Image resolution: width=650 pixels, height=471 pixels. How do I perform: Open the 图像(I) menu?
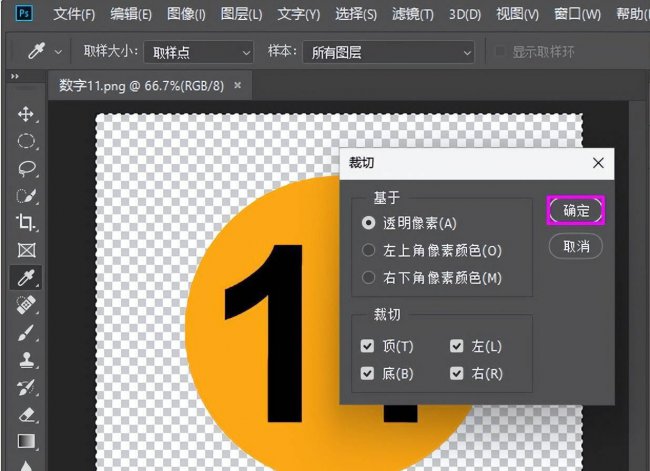(186, 15)
